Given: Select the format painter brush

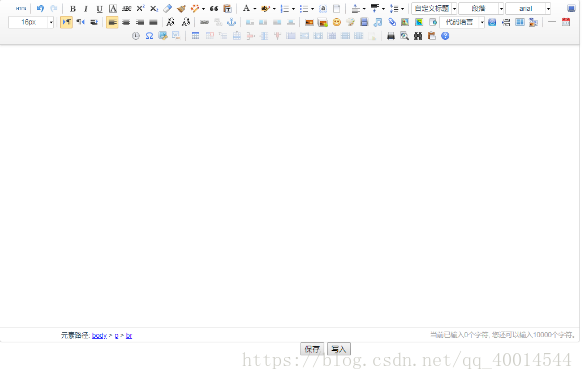Looking at the screenshot, I should (x=181, y=9).
